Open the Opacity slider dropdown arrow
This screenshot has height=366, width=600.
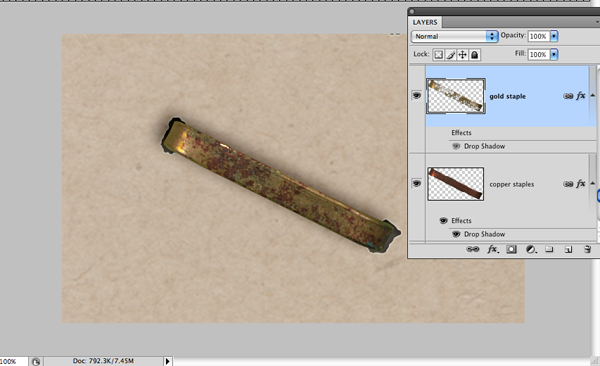pos(554,36)
